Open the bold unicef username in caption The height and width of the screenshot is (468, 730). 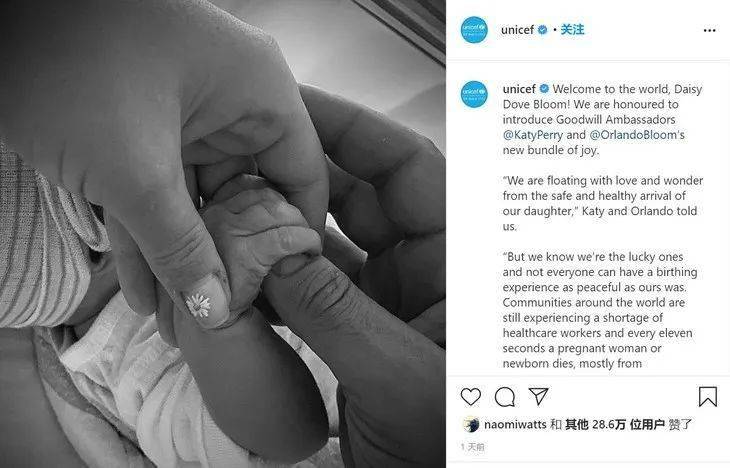[519, 88]
